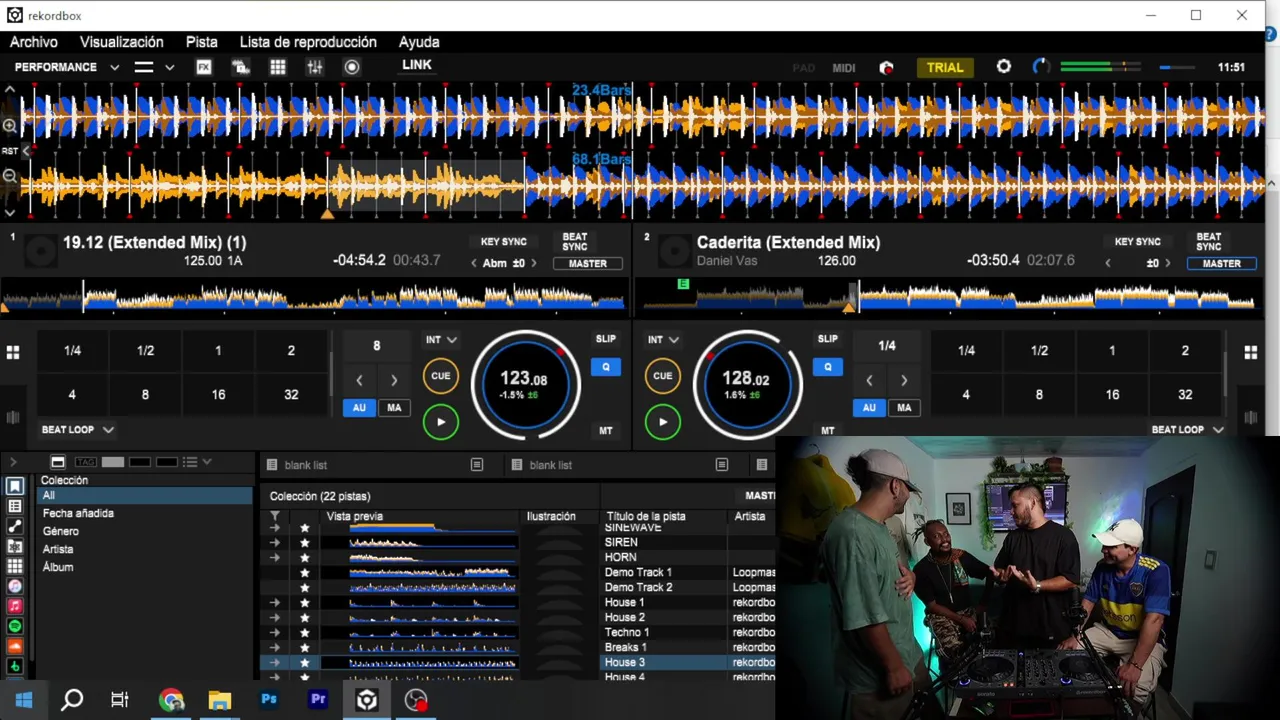Open the recording panel icon
The image size is (1280, 720).
(x=352, y=67)
